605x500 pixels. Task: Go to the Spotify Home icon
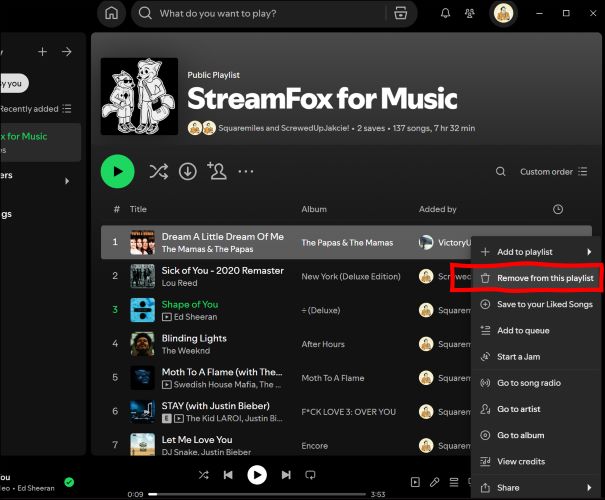[x=112, y=14]
